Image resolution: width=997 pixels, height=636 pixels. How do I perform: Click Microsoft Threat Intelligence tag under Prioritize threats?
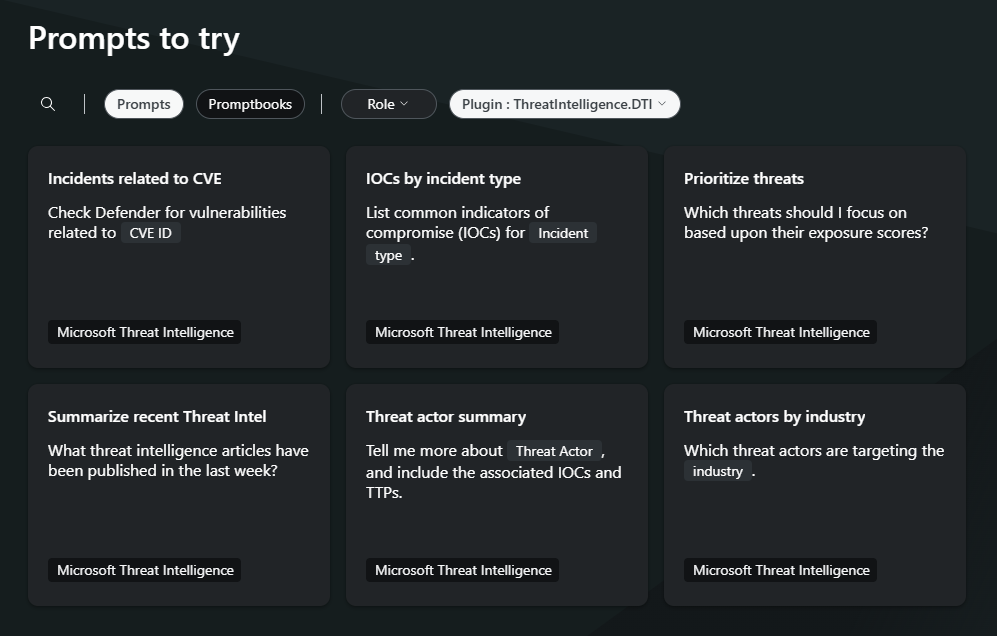pos(780,332)
